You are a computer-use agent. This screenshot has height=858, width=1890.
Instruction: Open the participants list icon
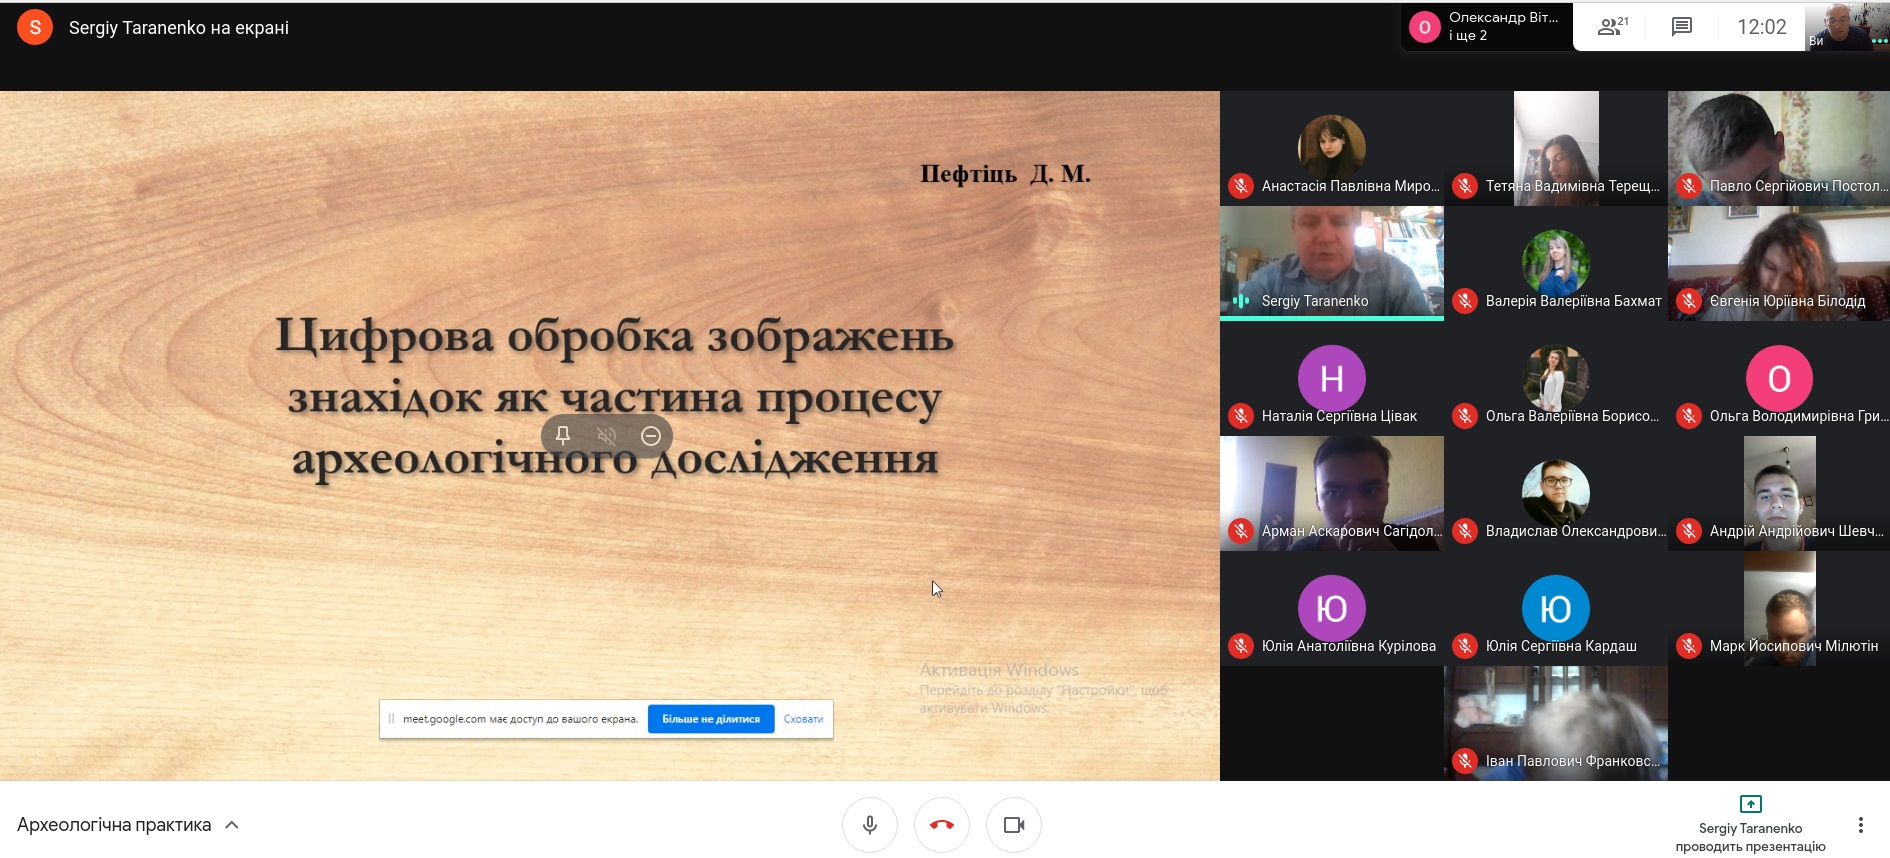[x=1612, y=27]
